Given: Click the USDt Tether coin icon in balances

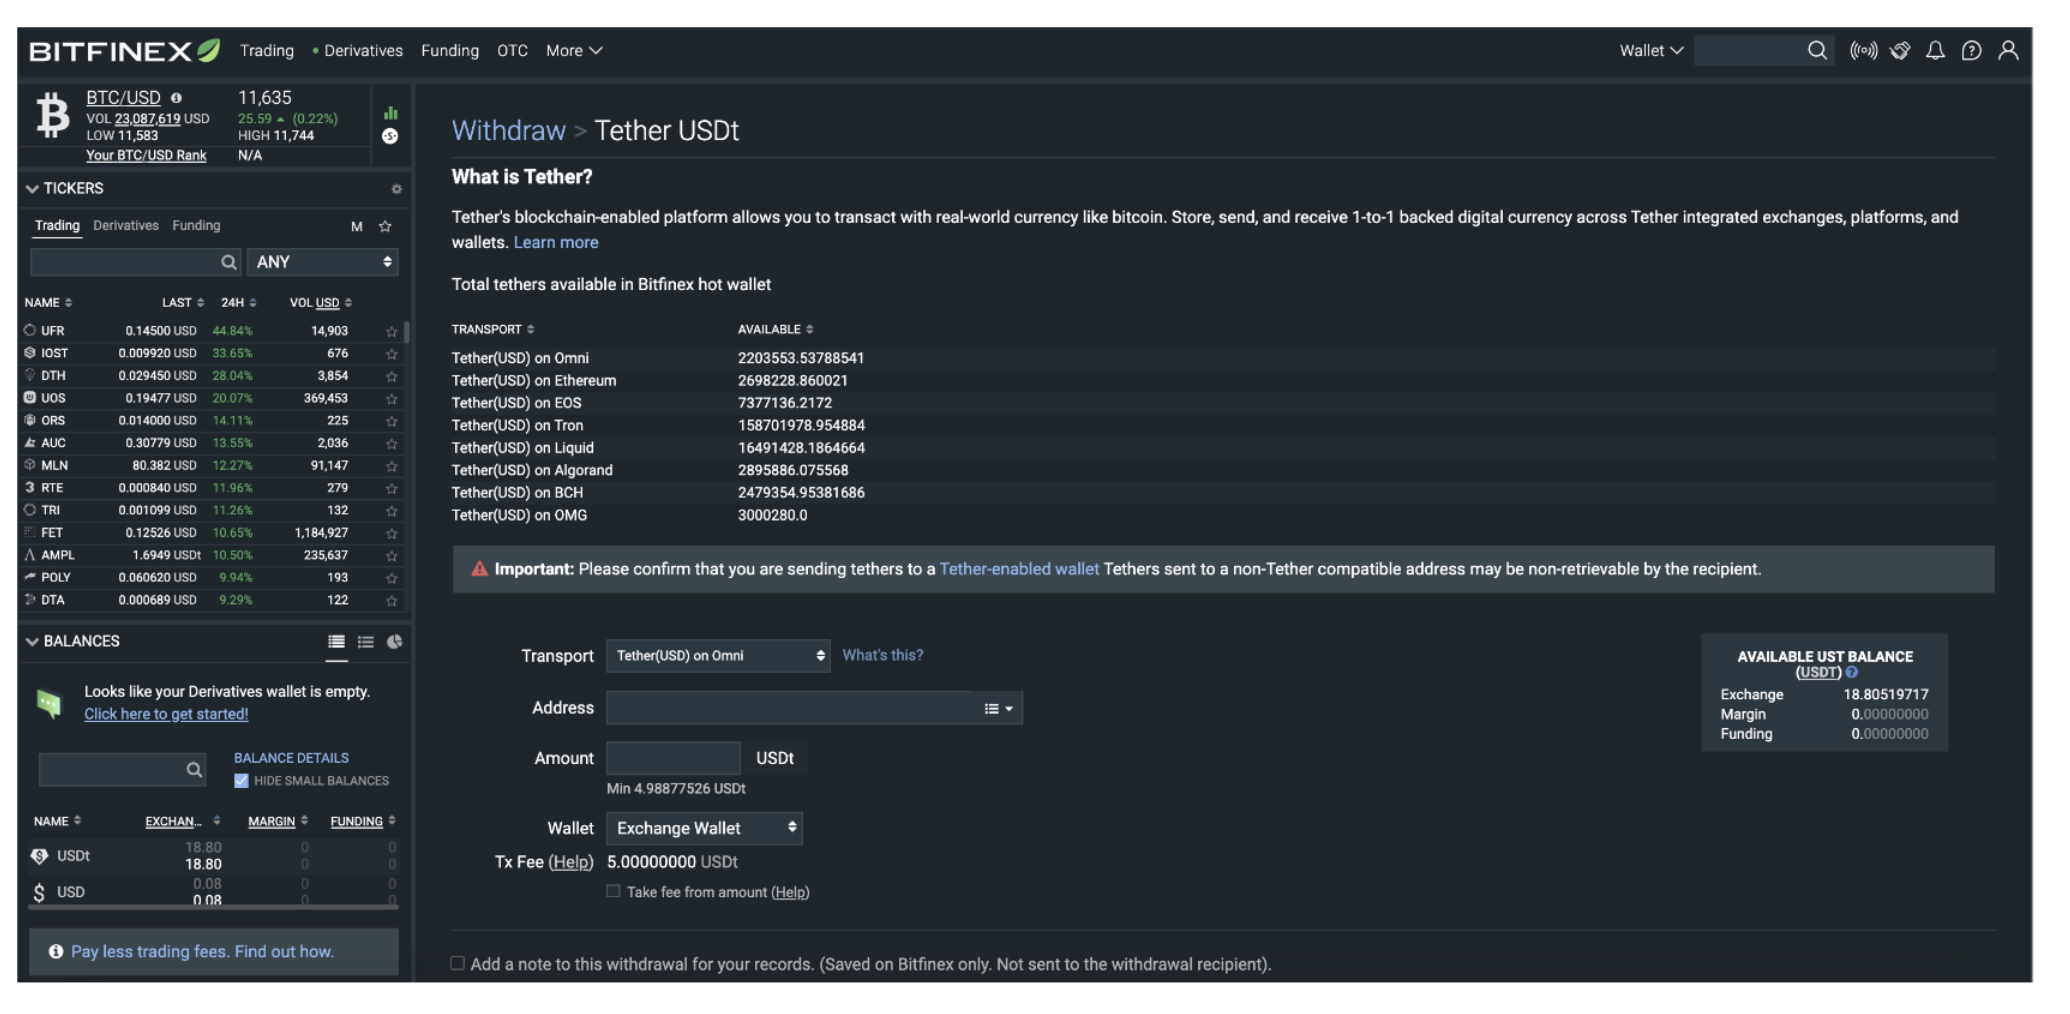Looking at the screenshot, I should coord(39,856).
